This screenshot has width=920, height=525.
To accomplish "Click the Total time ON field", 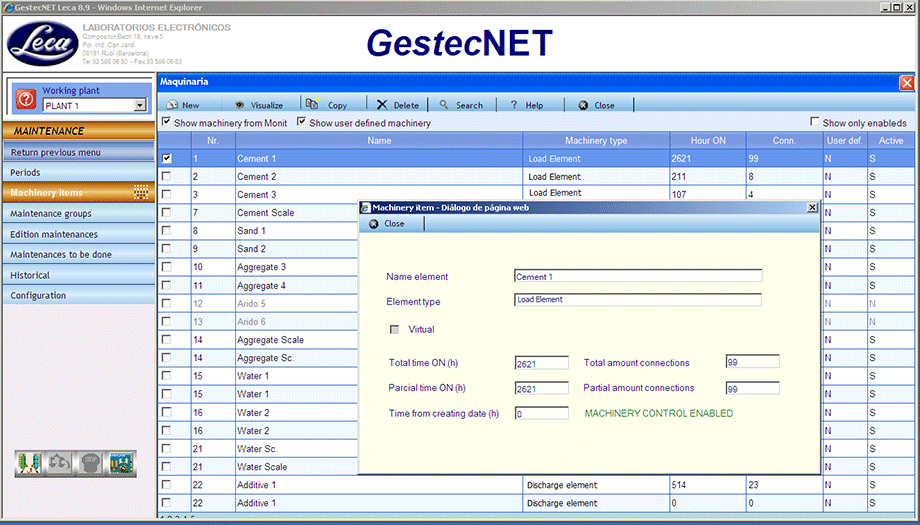I will 542,363.
